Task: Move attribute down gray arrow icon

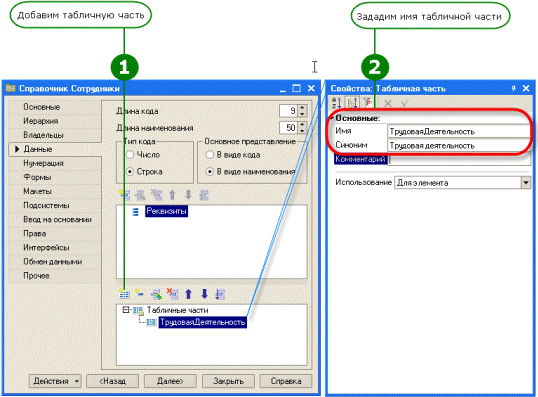Action: [188, 195]
